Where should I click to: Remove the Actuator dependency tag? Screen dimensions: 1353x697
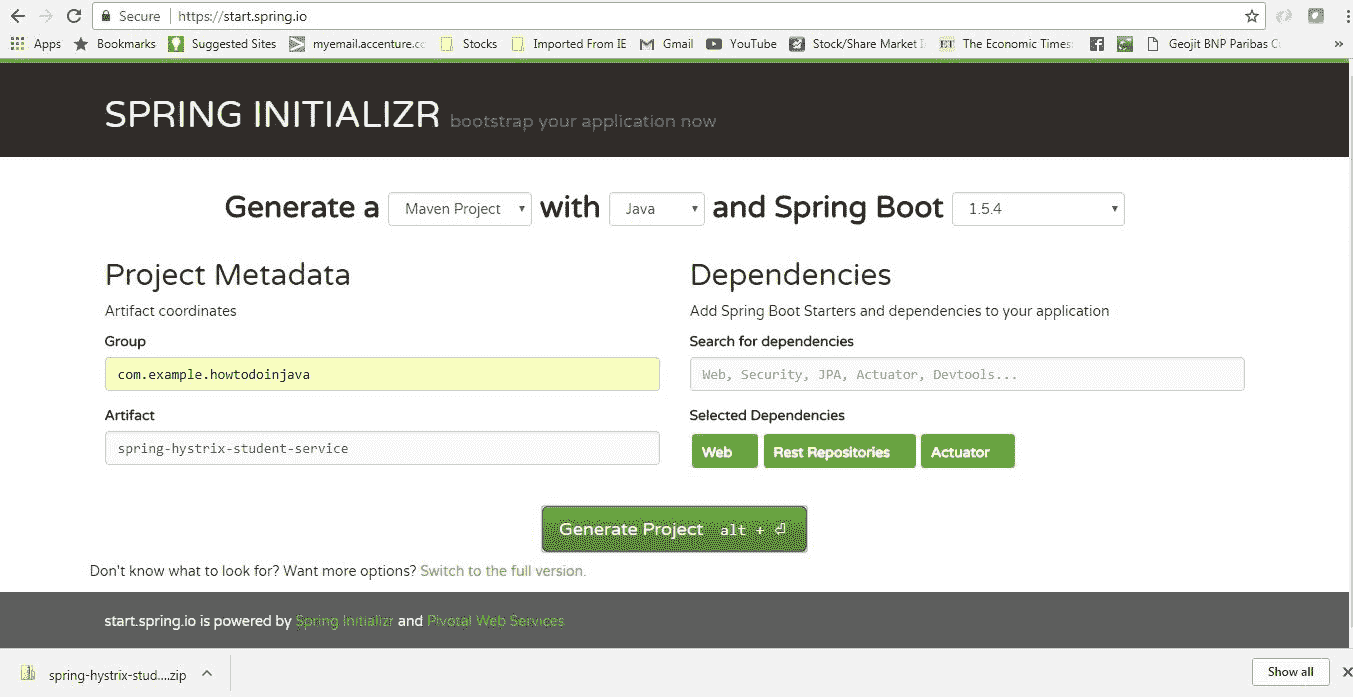pos(967,451)
